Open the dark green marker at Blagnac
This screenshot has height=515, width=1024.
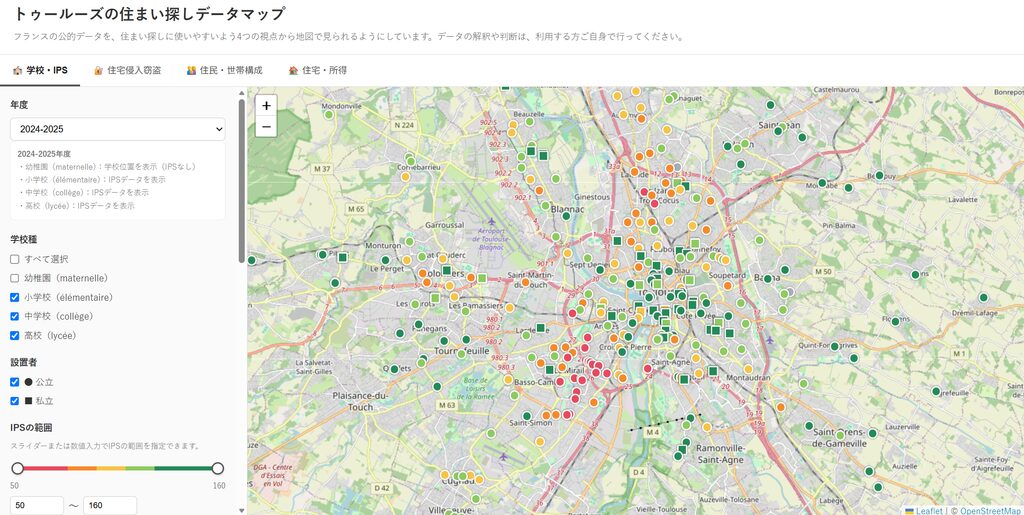click(567, 216)
